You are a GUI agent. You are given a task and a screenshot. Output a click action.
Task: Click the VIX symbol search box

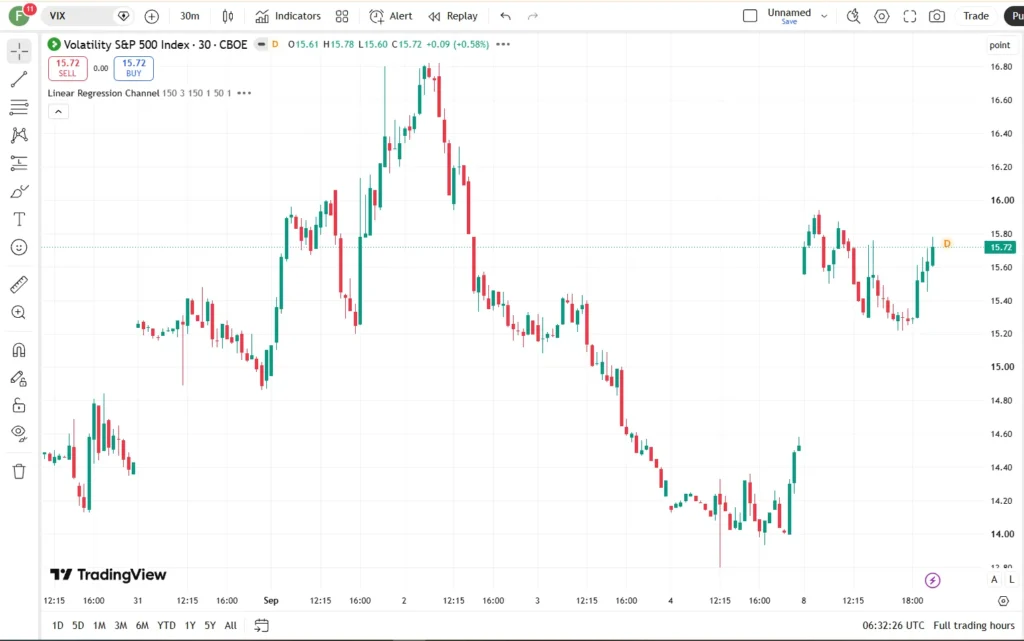[88, 16]
